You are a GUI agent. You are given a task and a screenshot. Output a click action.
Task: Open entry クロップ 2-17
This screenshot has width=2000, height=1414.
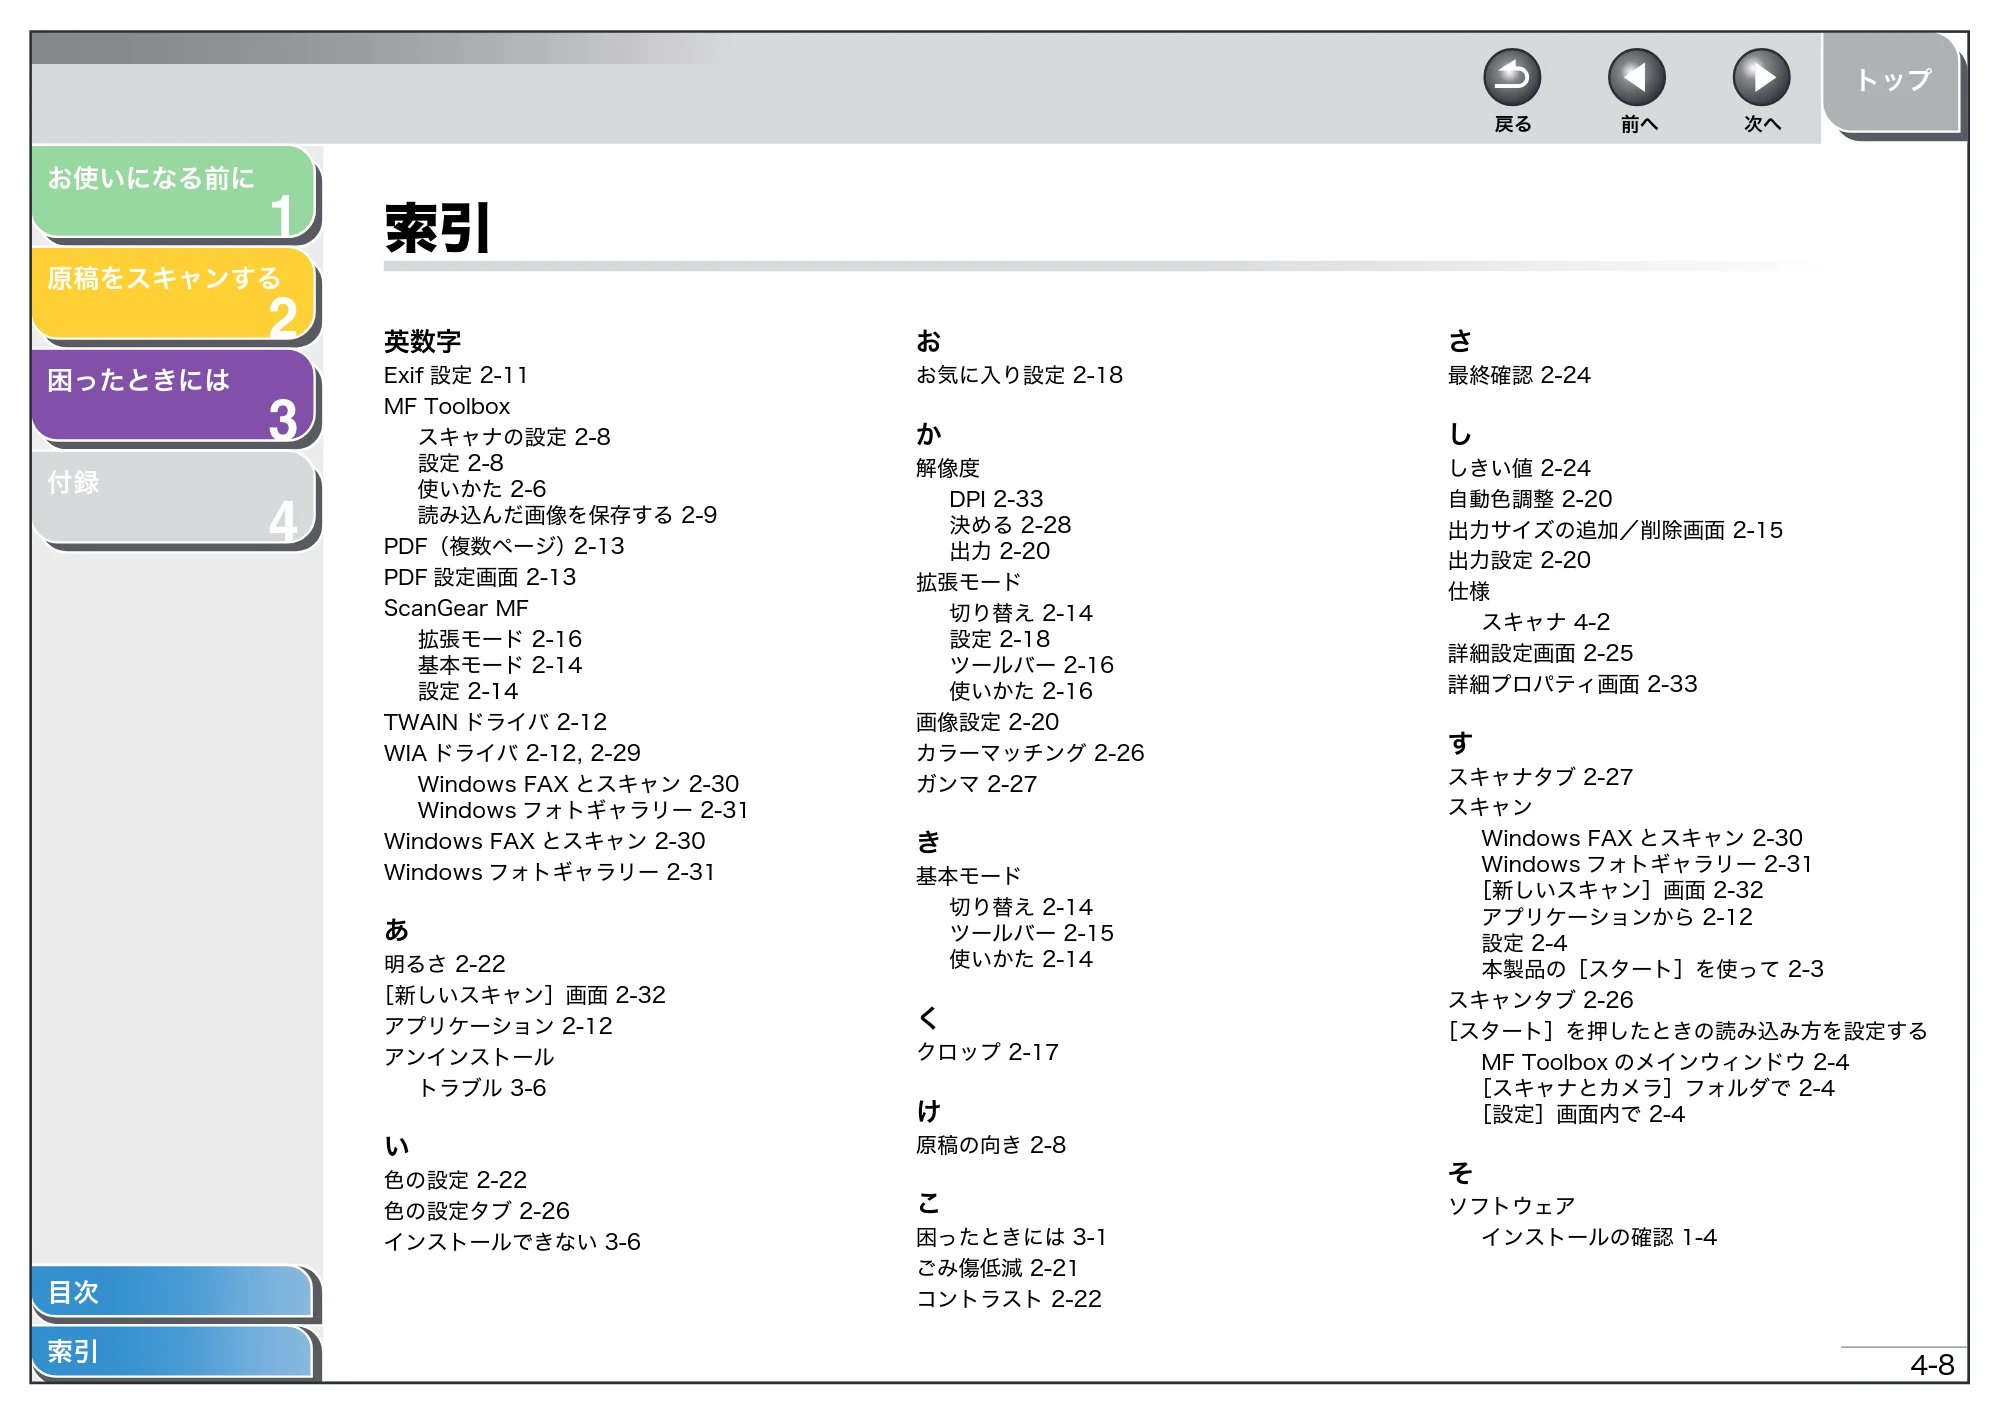pos(987,1052)
